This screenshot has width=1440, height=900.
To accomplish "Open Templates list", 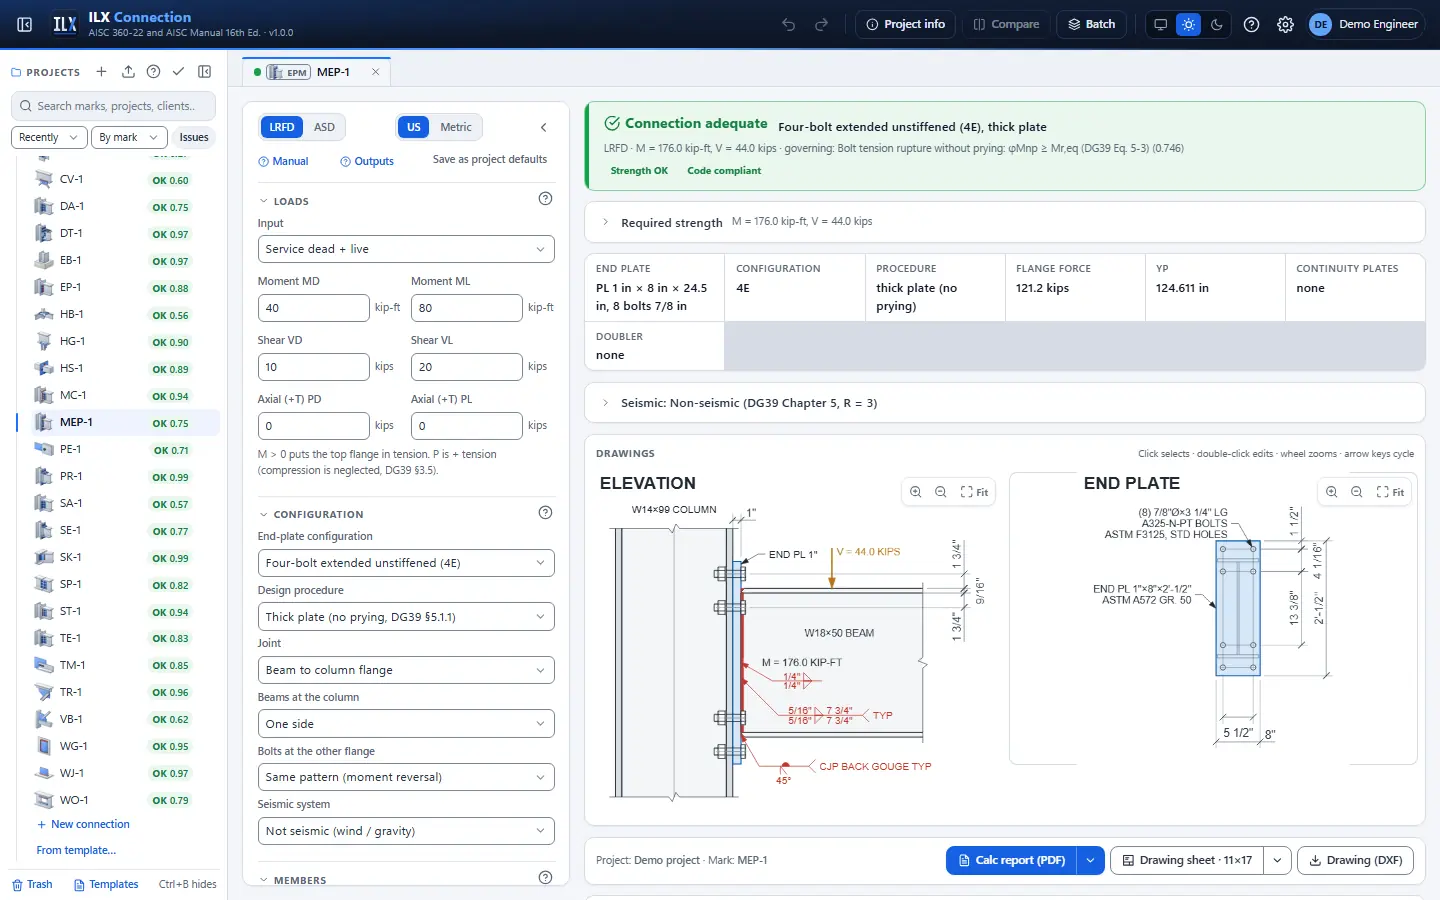I will pyautogui.click(x=106, y=884).
